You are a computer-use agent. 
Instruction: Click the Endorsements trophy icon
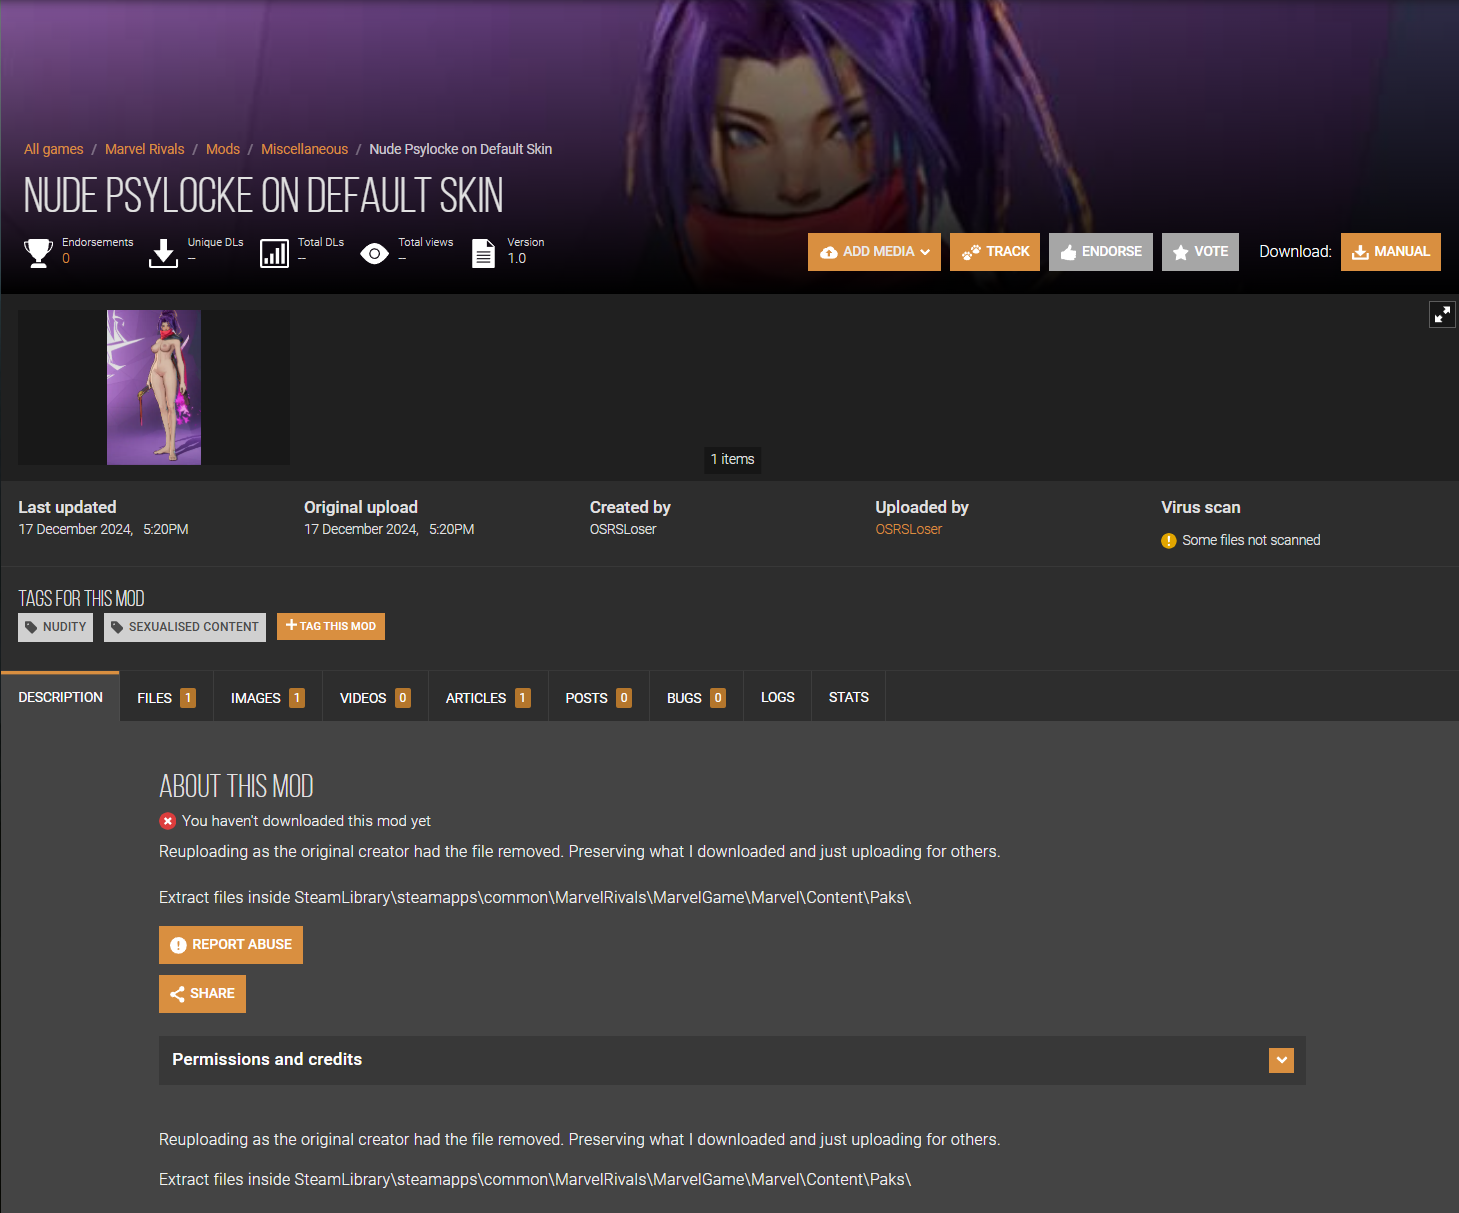click(38, 253)
